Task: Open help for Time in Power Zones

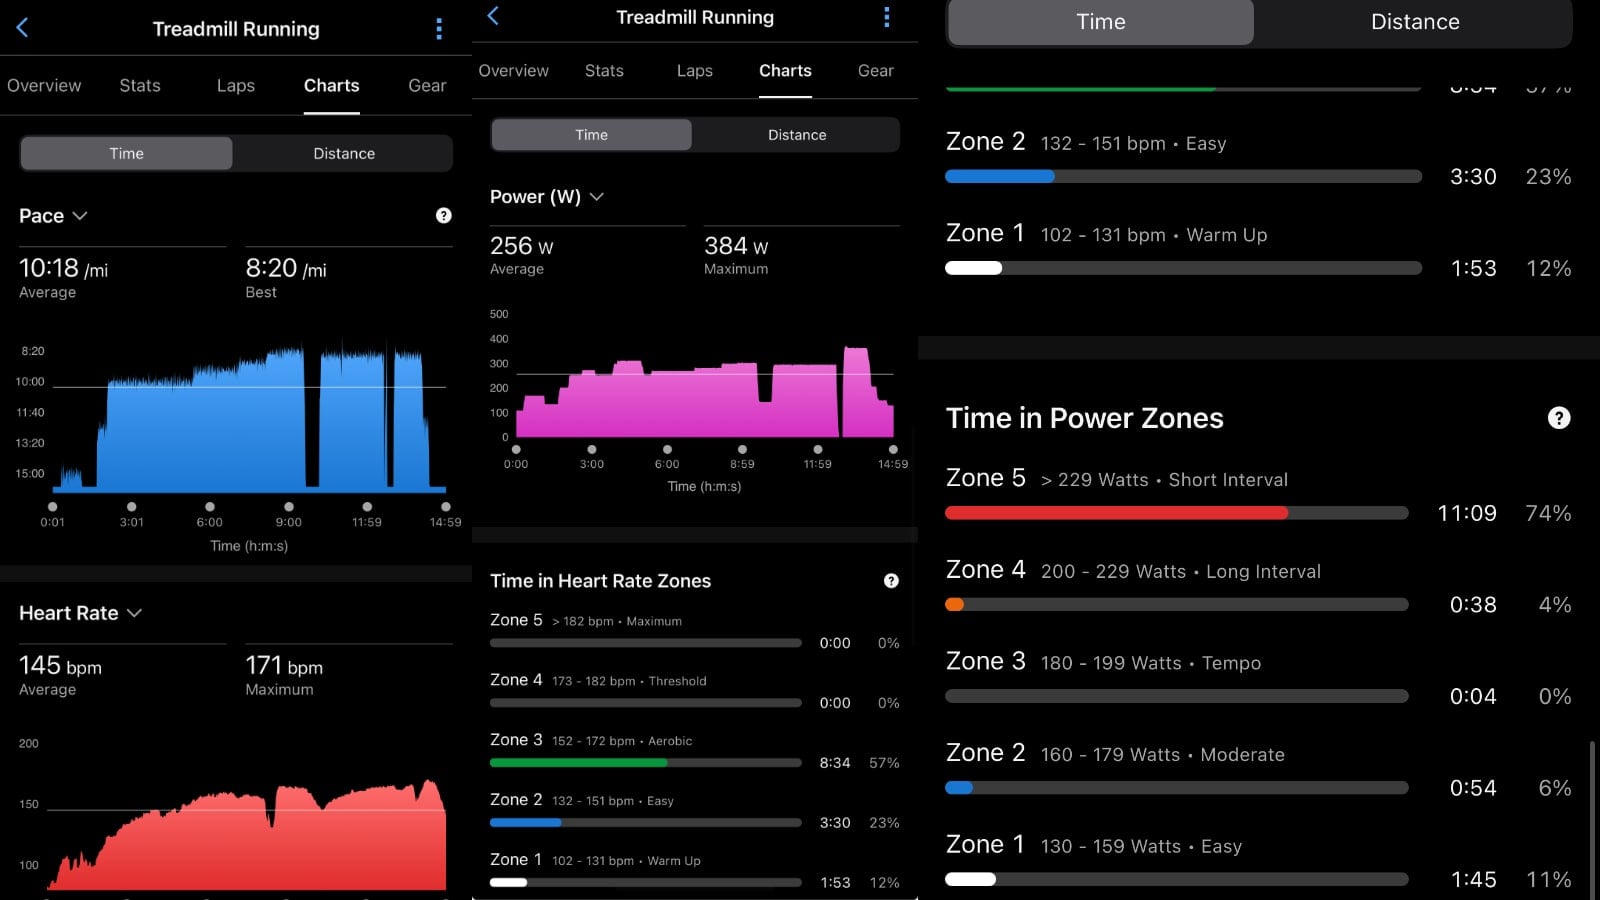Action: tap(1558, 418)
